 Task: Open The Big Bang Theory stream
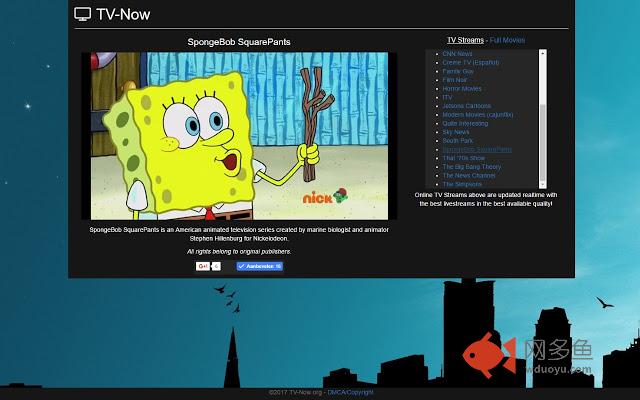coord(471,167)
